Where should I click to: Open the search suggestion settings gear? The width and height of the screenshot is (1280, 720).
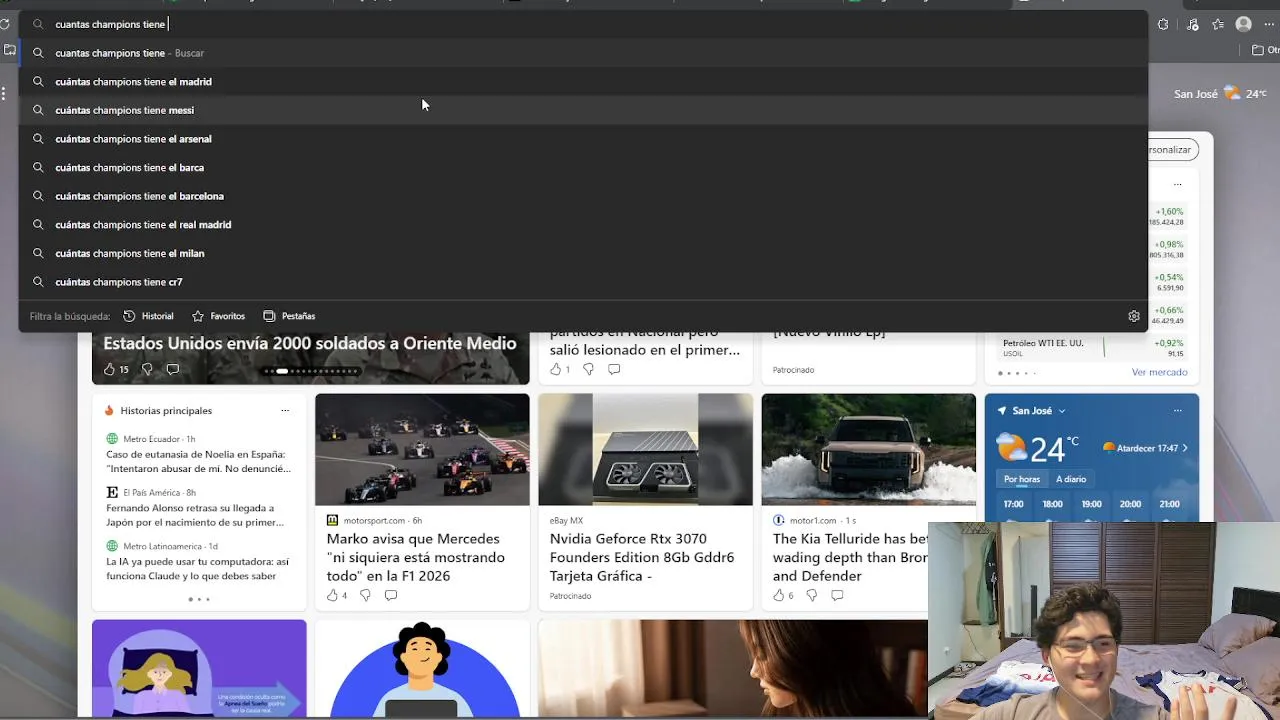coord(1134,316)
